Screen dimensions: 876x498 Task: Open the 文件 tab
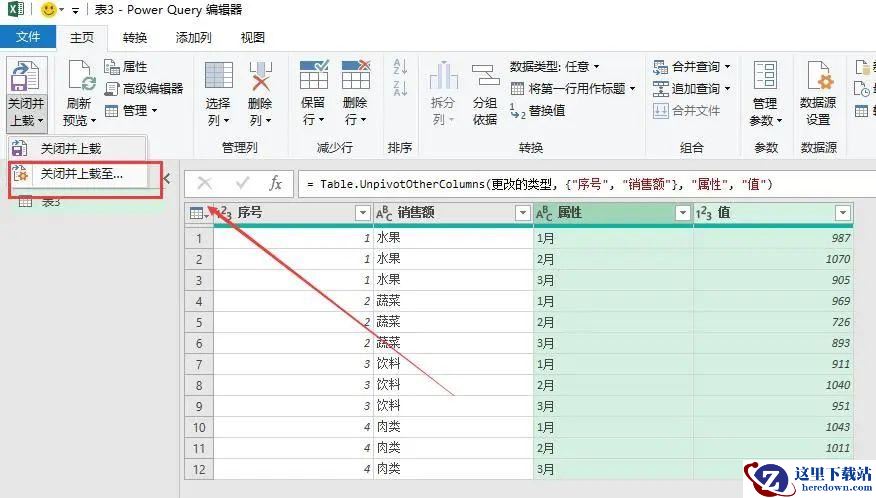[x=28, y=37]
